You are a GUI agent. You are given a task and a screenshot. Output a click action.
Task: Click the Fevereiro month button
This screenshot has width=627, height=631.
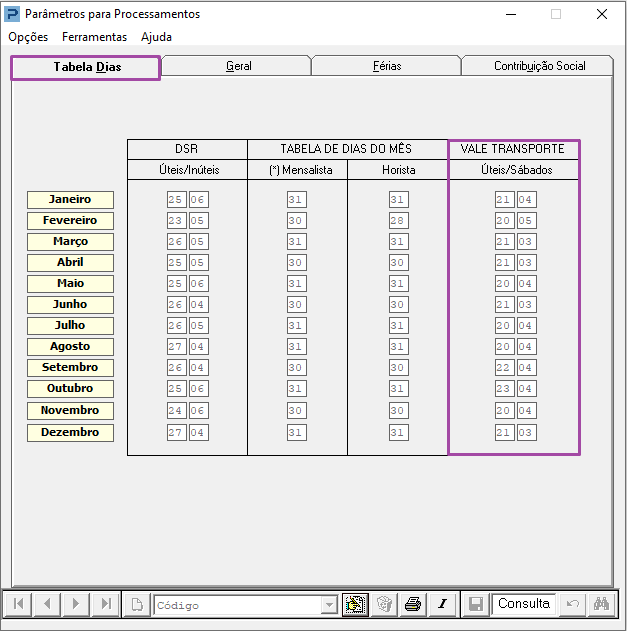[70, 221]
